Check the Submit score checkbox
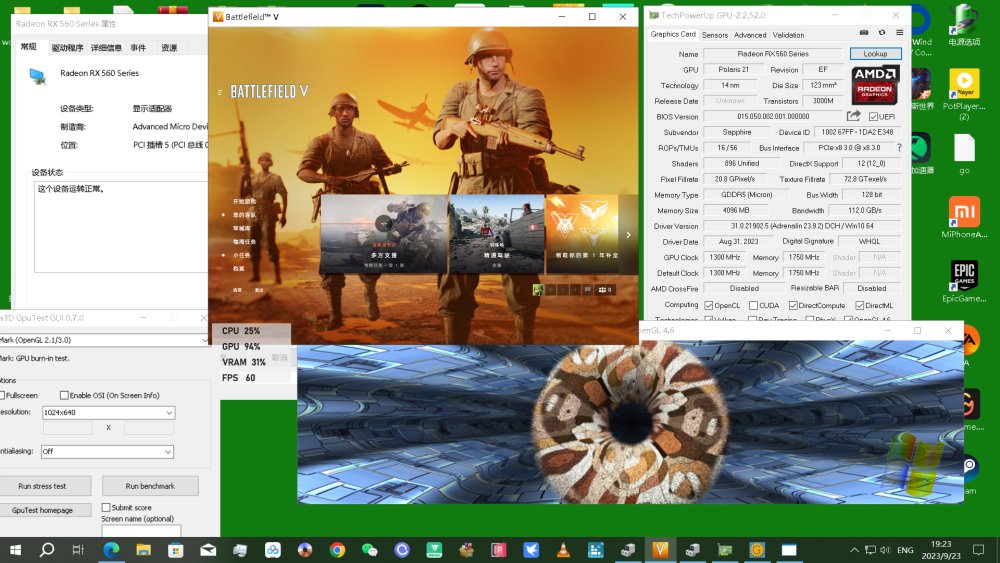The width and height of the screenshot is (1000, 563). pyautogui.click(x=106, y=508)
